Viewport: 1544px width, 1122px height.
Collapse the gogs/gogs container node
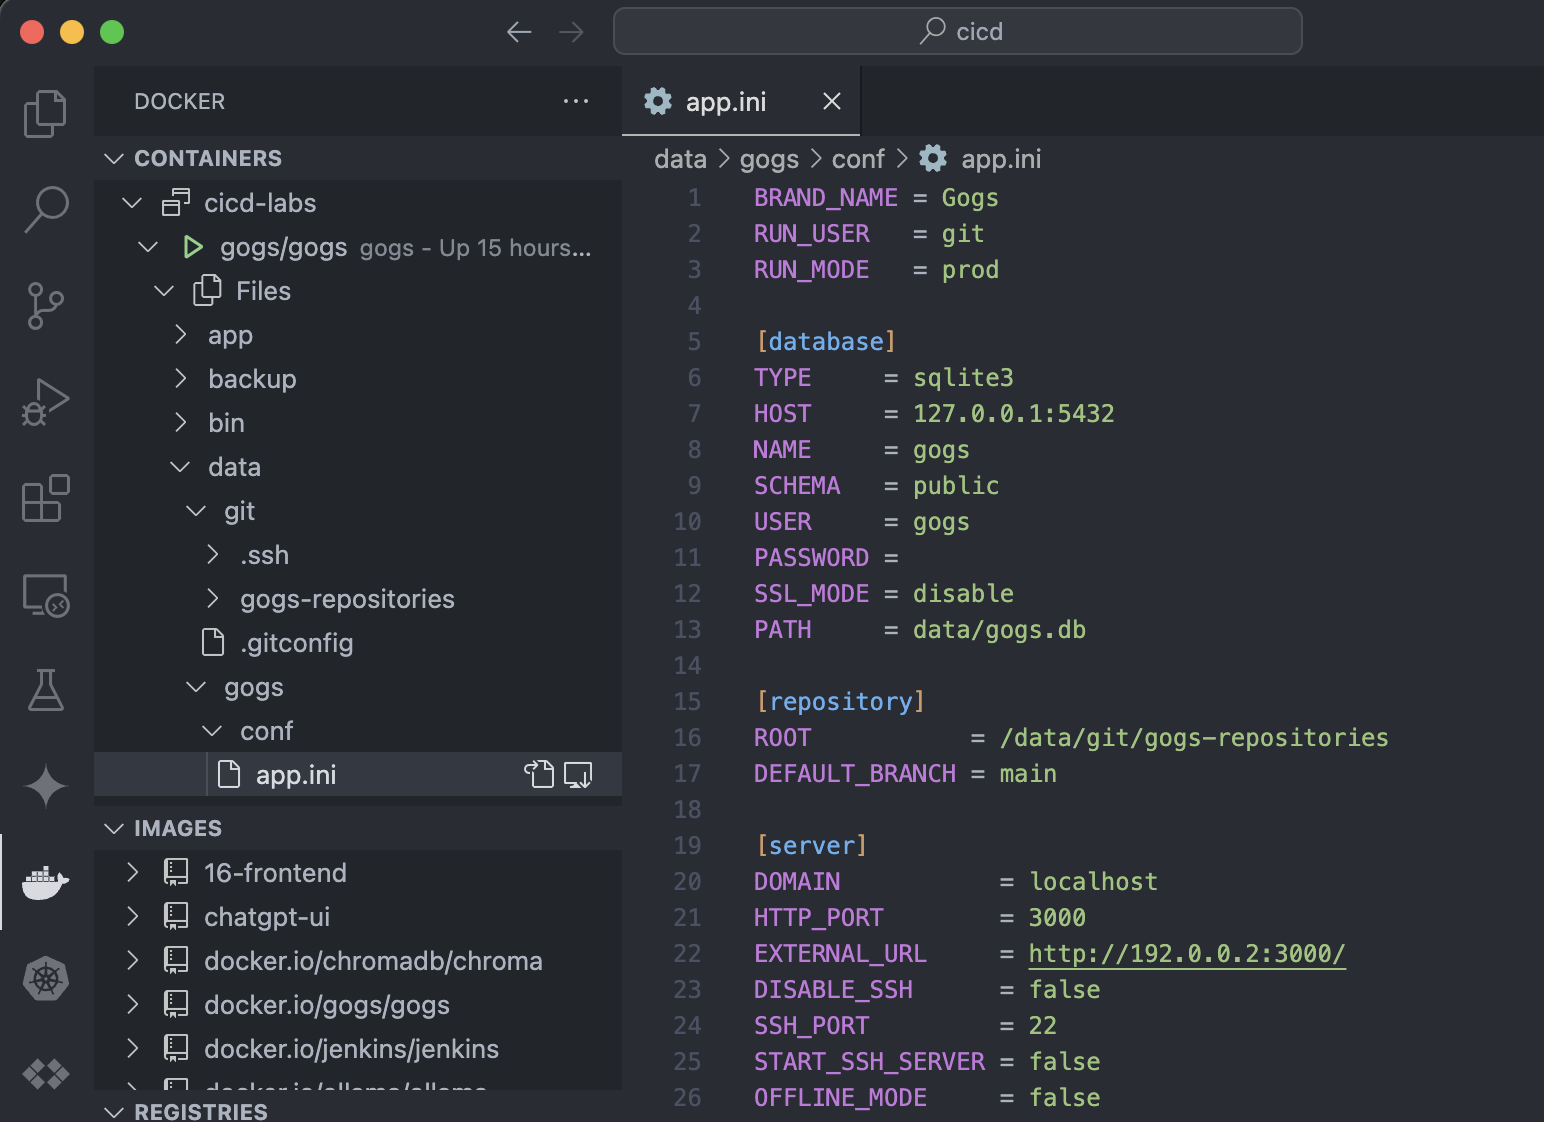[x=148, y=247]
